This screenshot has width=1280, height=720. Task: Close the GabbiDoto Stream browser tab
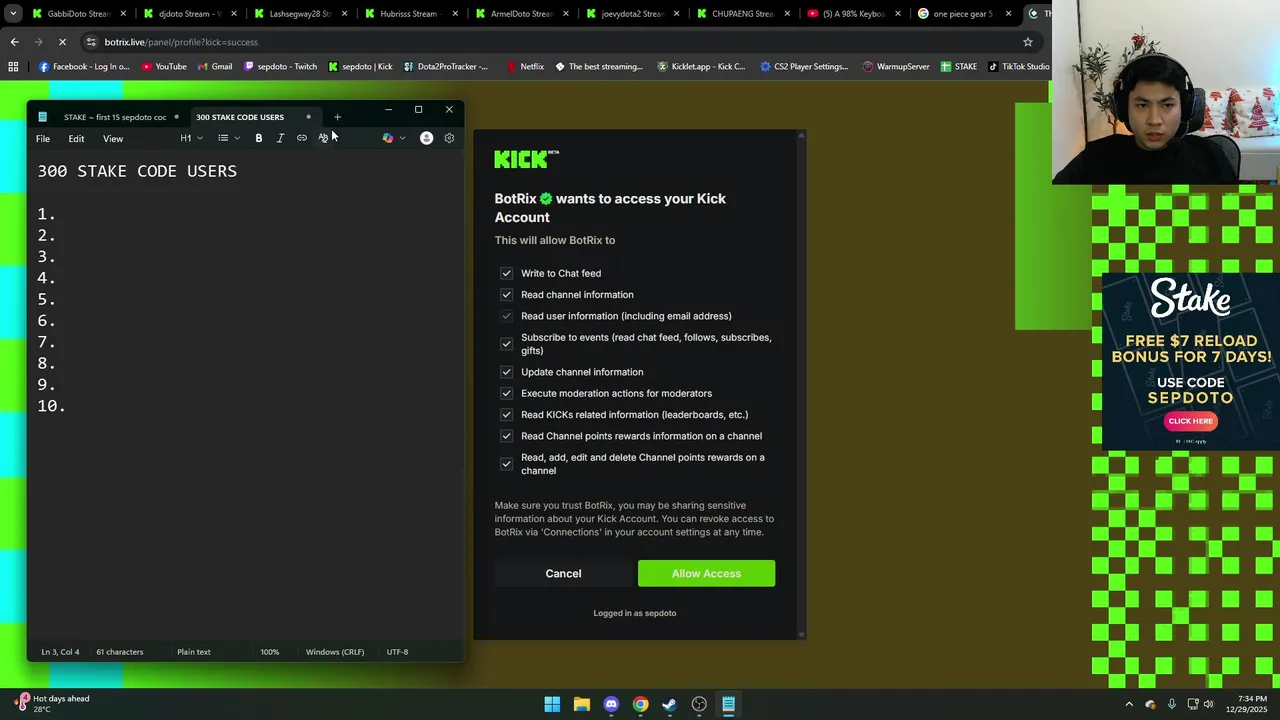[124, 14]
